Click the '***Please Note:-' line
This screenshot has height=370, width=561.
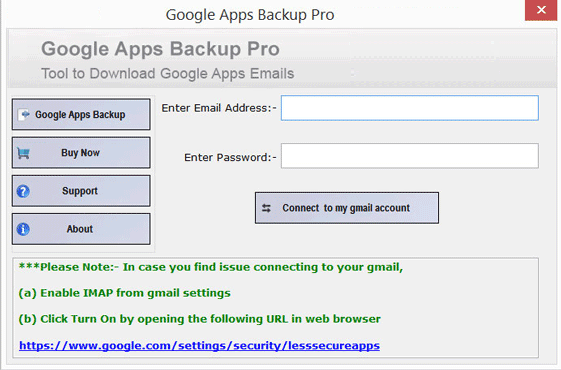(211, 267)
